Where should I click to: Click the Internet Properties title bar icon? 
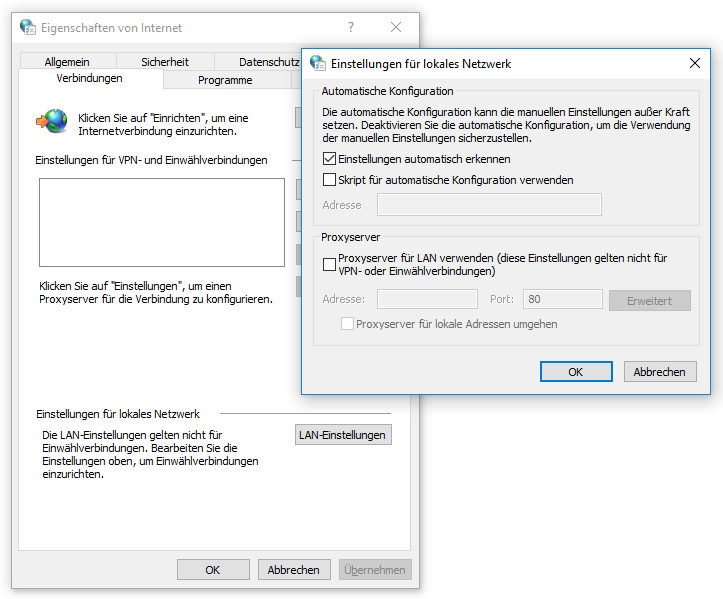pos(28,27)
